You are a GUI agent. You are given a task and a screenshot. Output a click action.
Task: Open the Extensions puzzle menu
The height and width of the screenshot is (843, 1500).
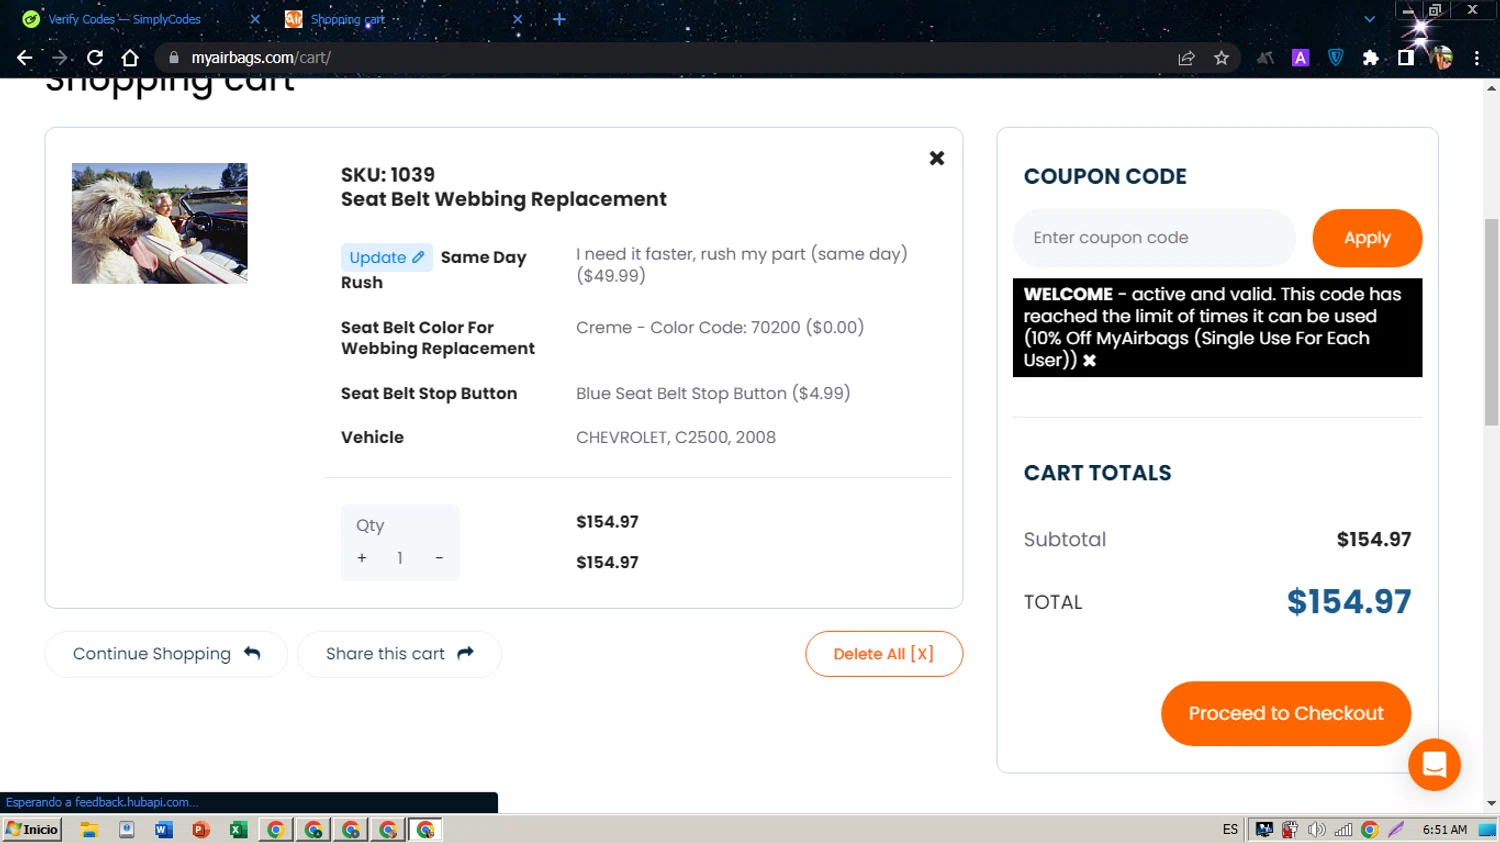[x=1370, y=58]
